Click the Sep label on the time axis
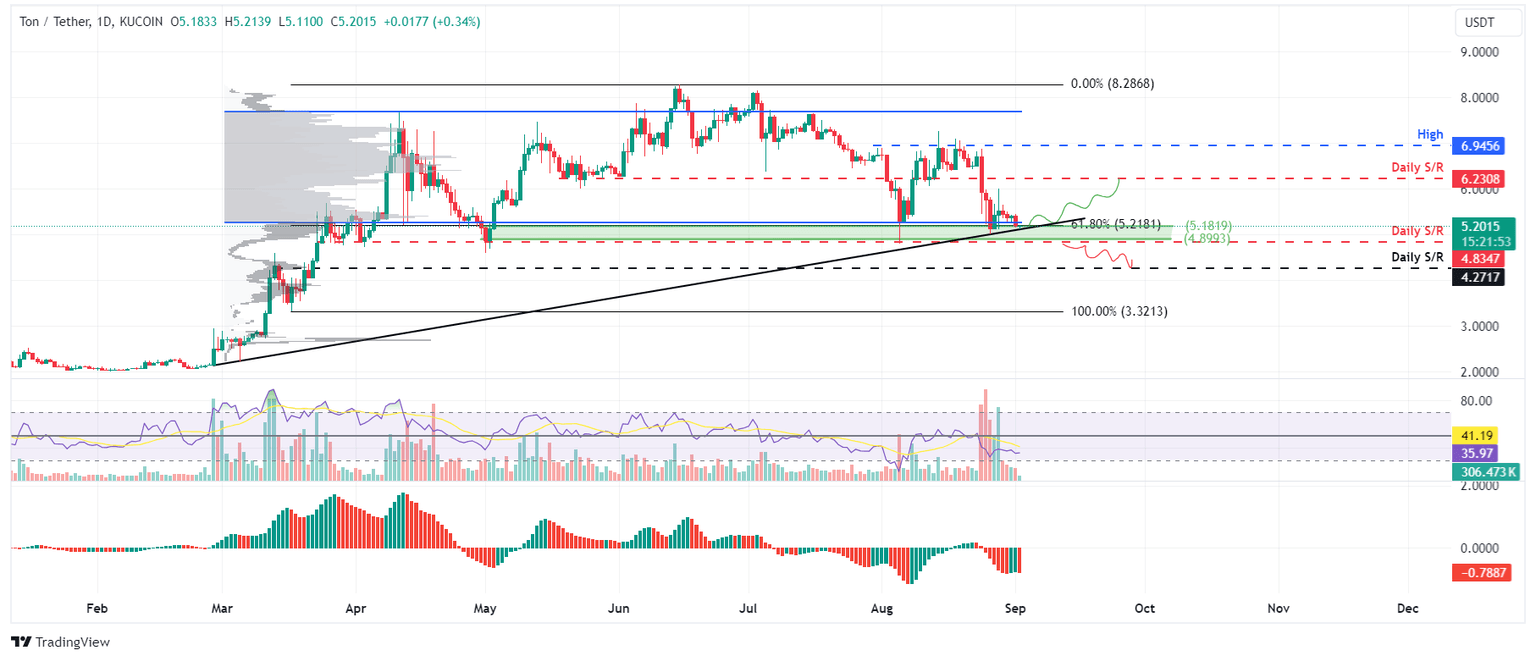Image resolution: width=1536 pixels, height=660 pixels. coord(1016,608)
